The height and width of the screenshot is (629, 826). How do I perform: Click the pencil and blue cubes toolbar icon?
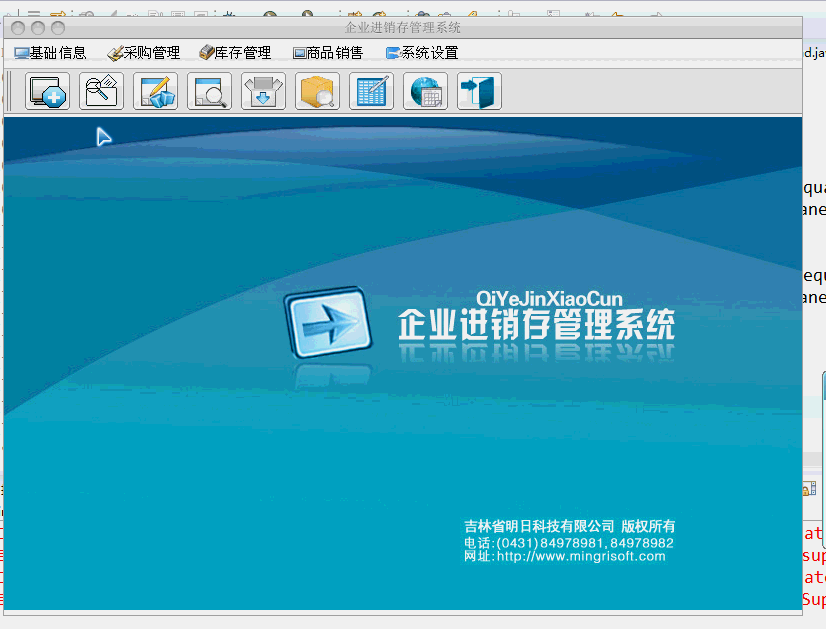coord(155,91)
